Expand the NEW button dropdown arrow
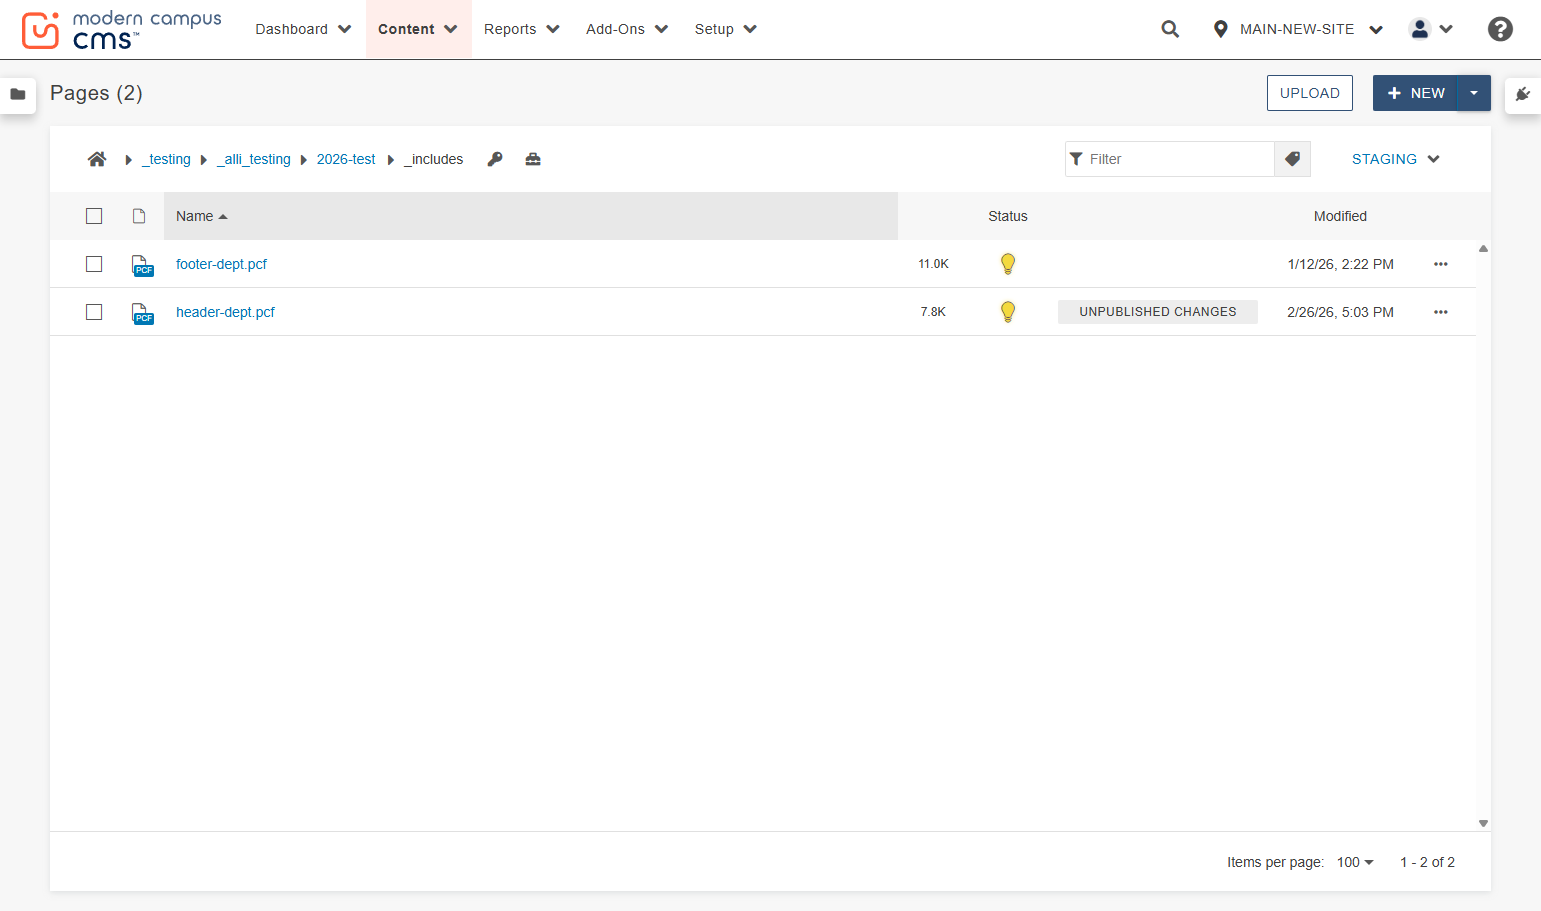The width and height of the screenshot is (1541, 911). click(x=1474, y=93)
